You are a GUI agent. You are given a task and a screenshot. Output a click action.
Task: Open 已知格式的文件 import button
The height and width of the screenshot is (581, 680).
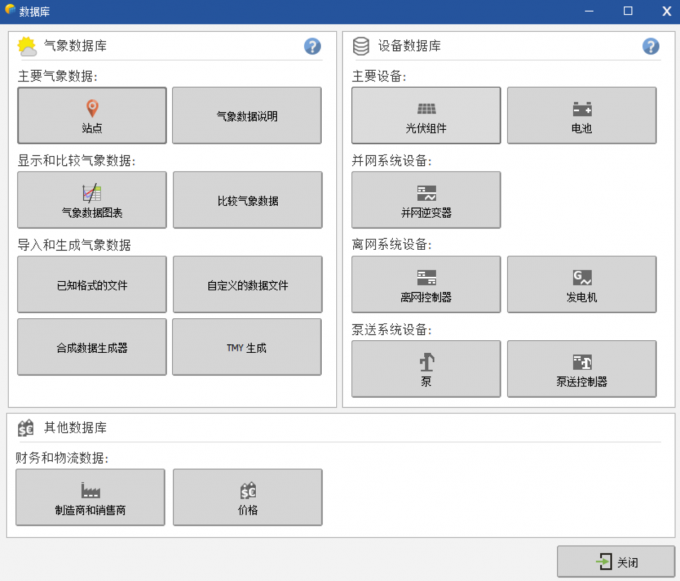pyautogui.click(x=92, y=284)
